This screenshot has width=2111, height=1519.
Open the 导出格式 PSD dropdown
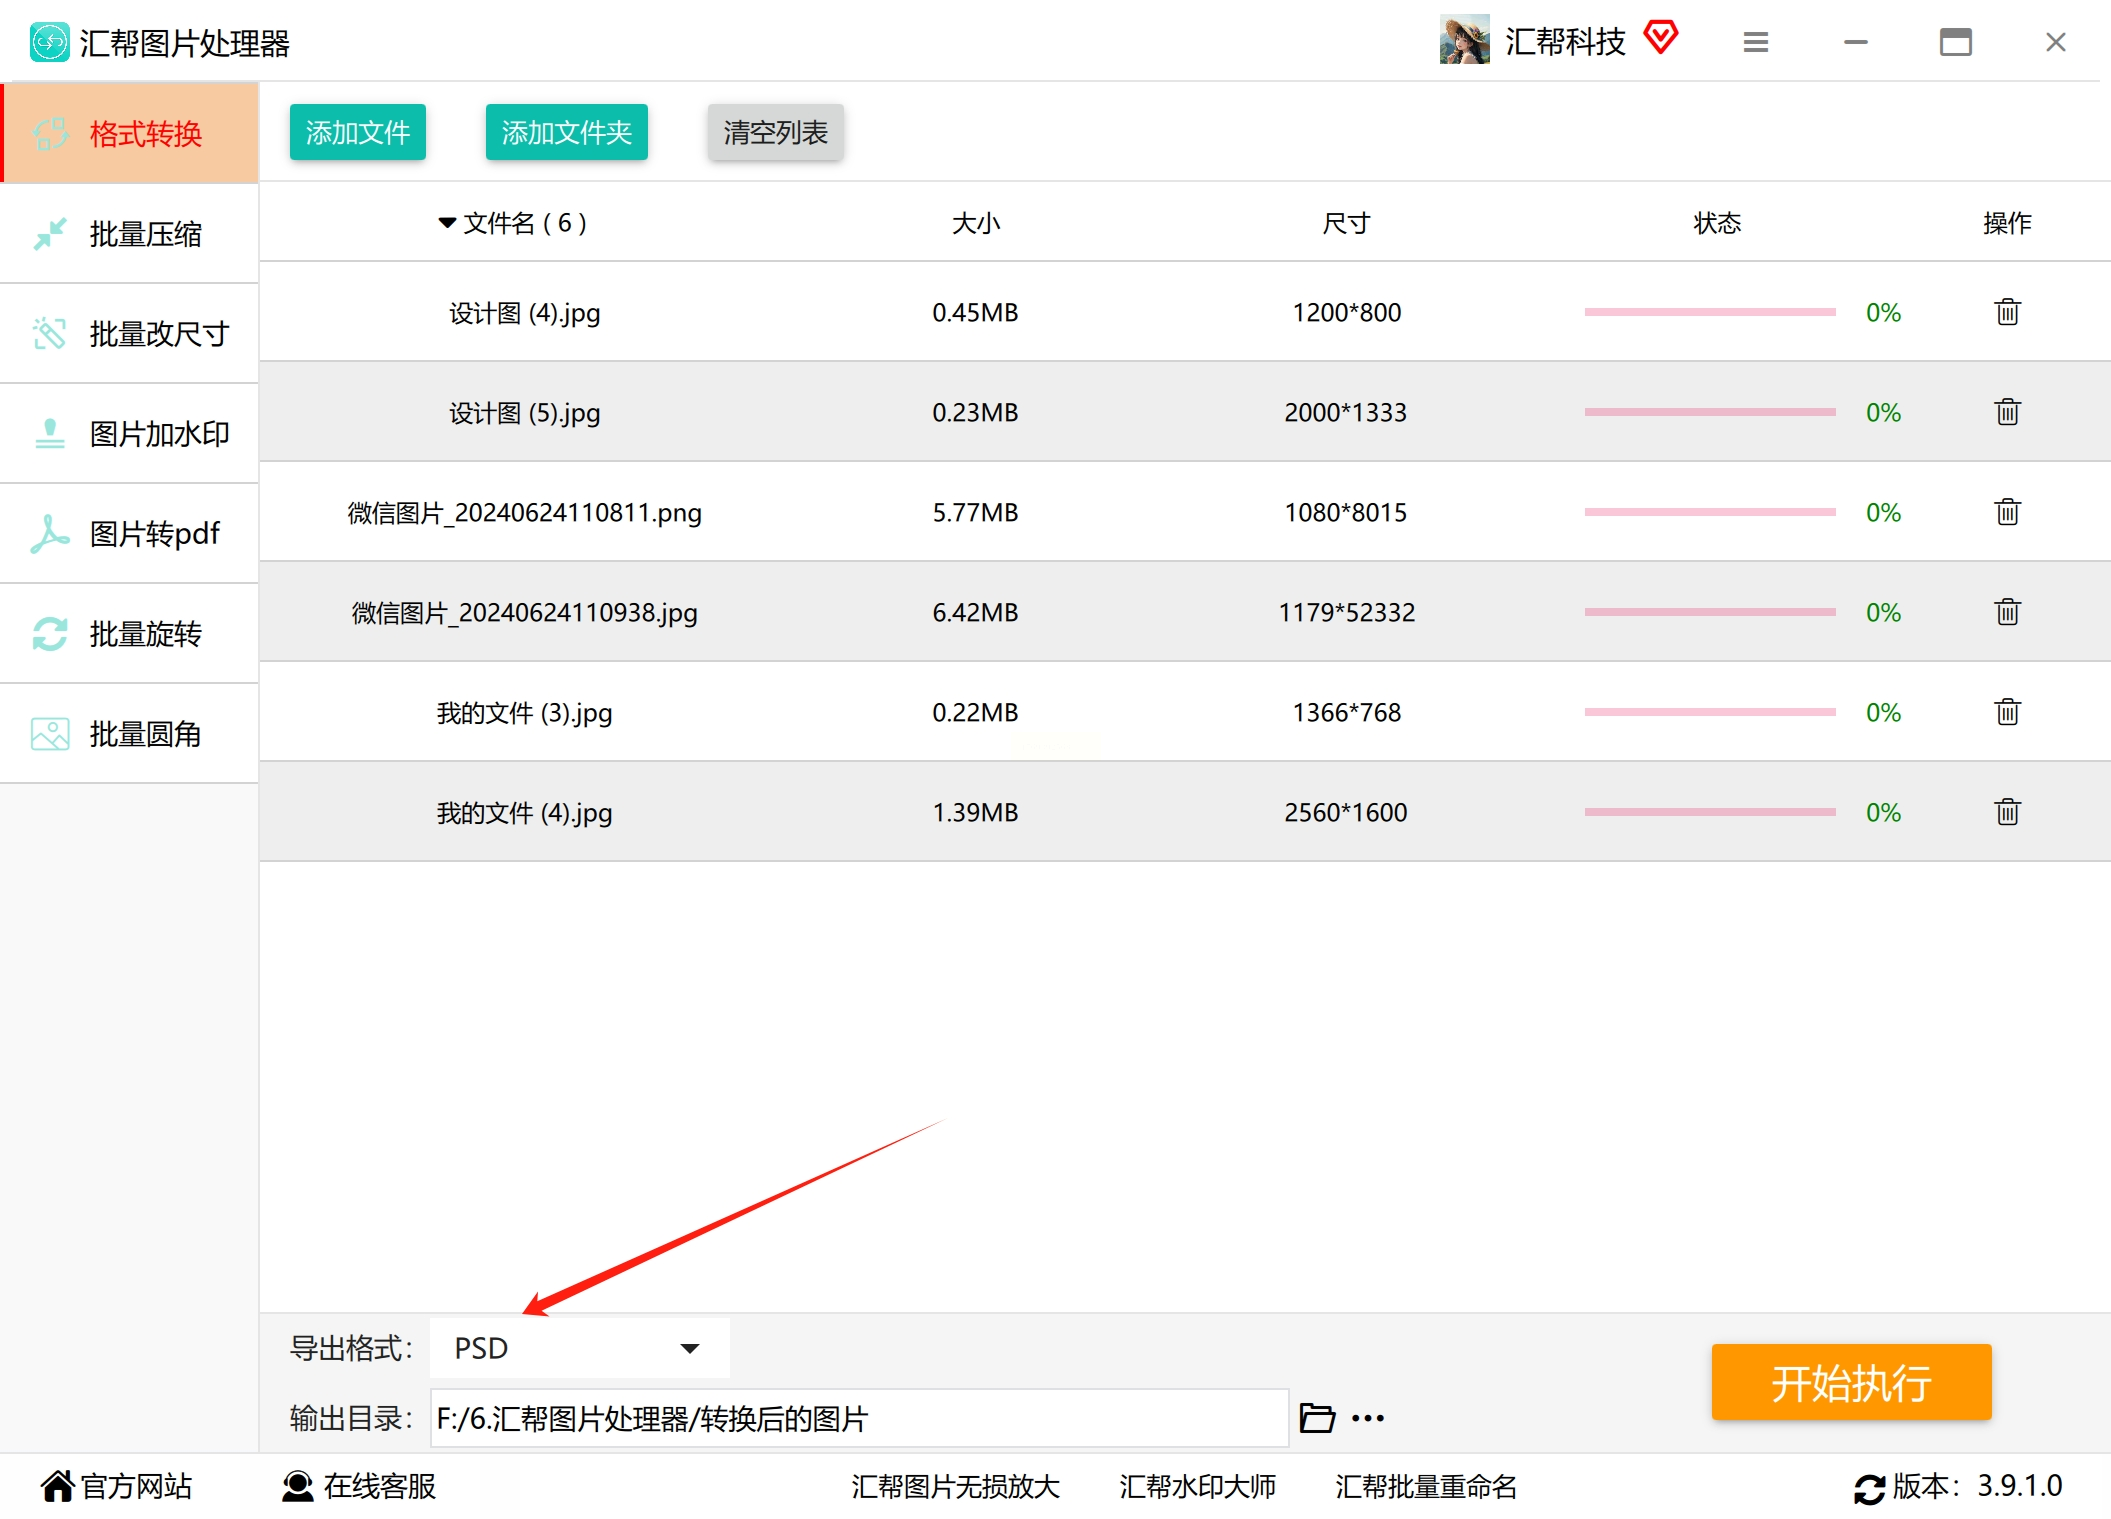click(579, 1348)
